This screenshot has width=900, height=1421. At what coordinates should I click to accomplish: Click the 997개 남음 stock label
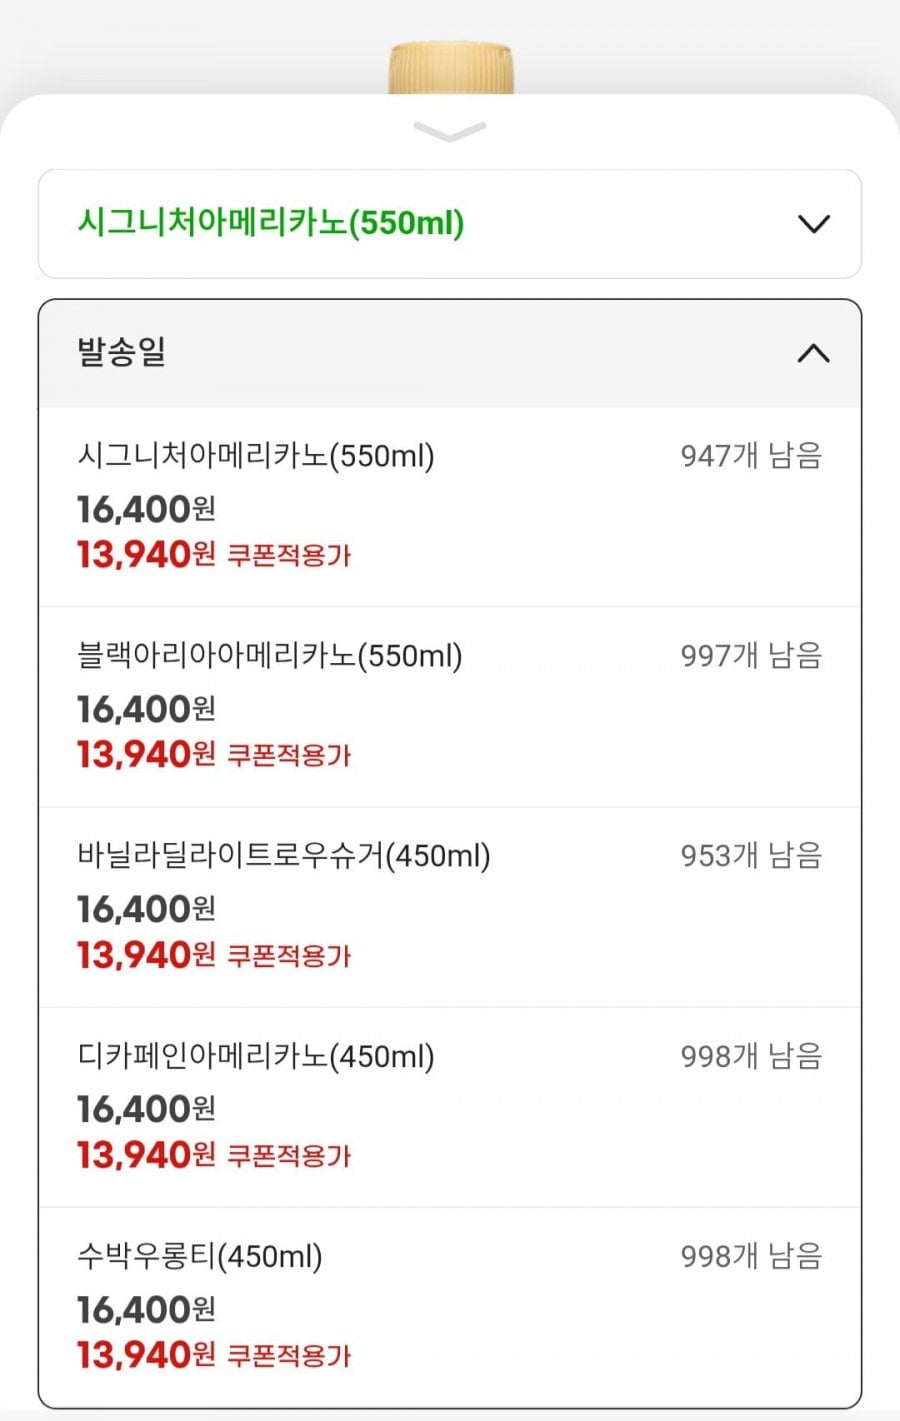751,656
